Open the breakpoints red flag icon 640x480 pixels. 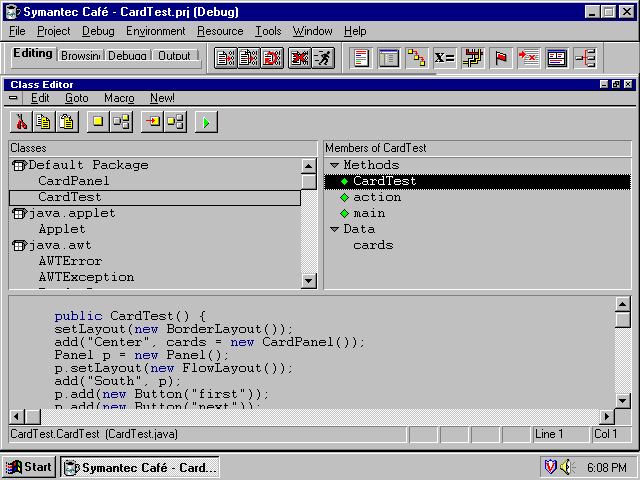(x=501, y=58)
